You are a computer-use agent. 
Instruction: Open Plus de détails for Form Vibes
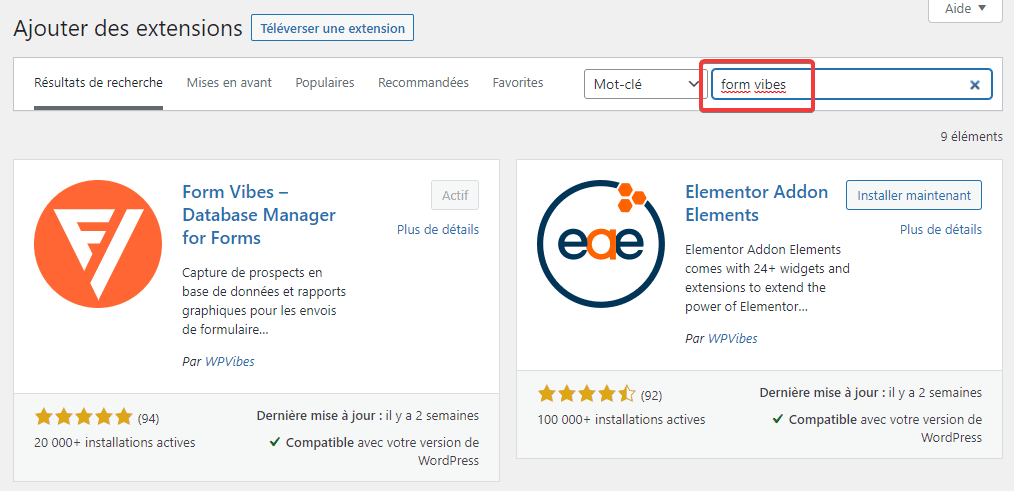(438, 230)
